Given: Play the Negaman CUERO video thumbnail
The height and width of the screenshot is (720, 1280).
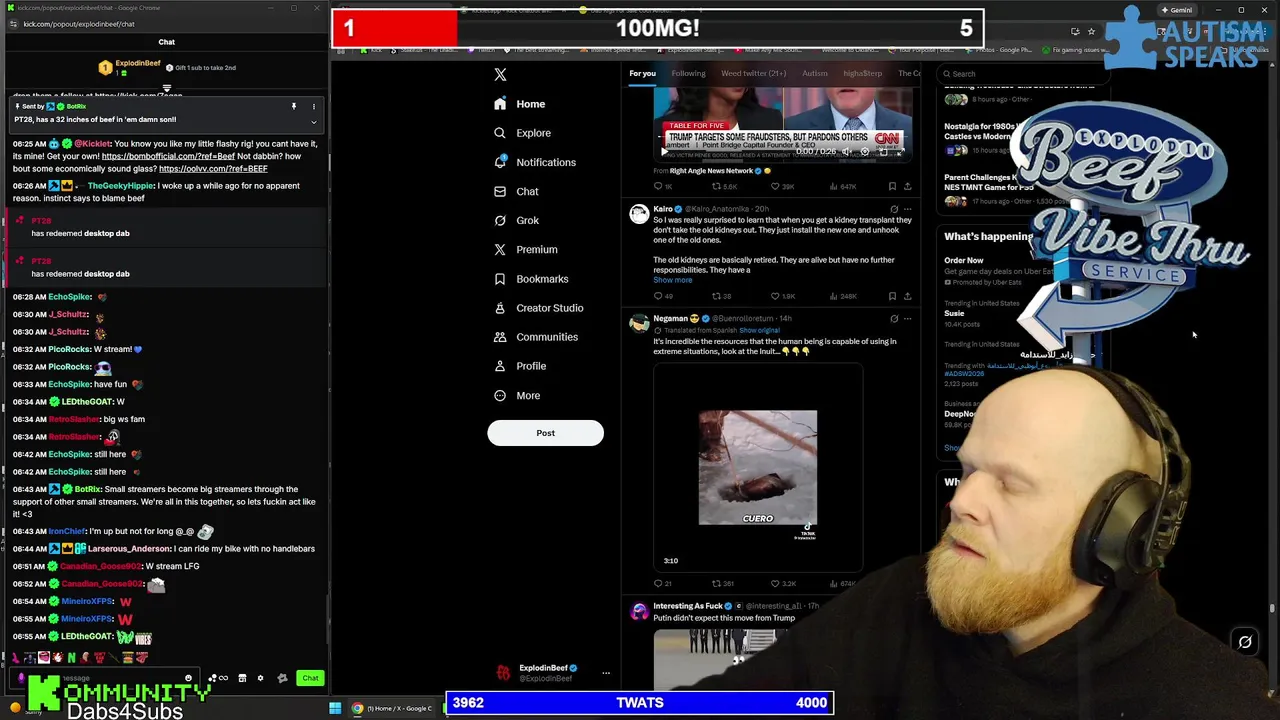Looking at the screenshot, I should (x=757, y=467).
